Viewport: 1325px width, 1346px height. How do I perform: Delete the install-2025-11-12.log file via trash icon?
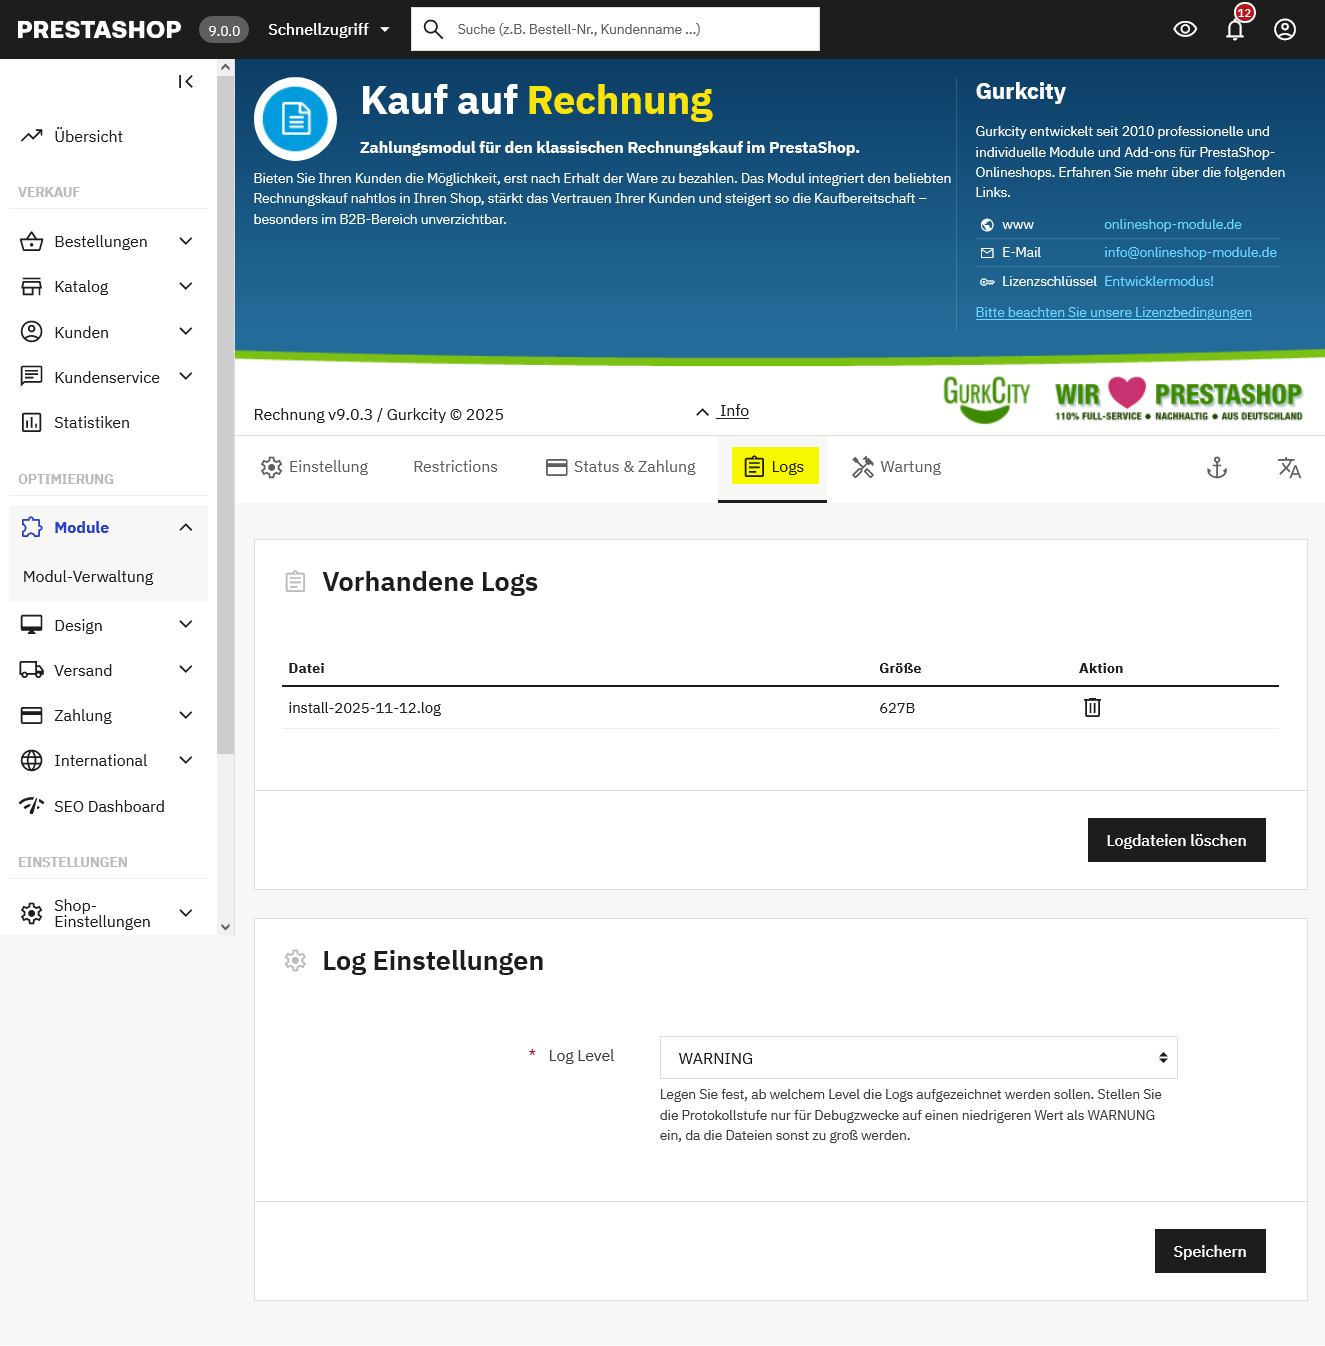pyautogui.click(x=1092, y=708)
